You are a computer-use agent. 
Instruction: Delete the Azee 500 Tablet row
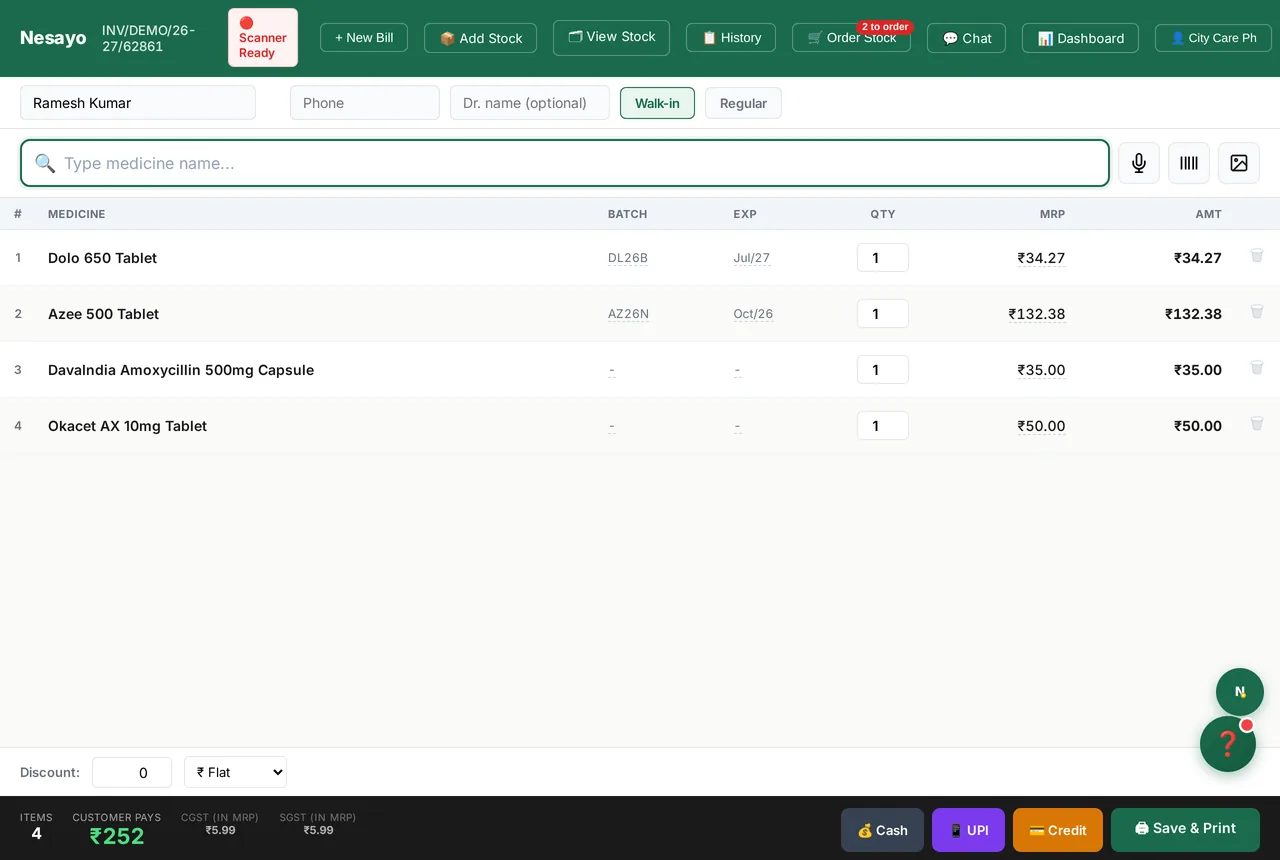(x=1257, y=312)
